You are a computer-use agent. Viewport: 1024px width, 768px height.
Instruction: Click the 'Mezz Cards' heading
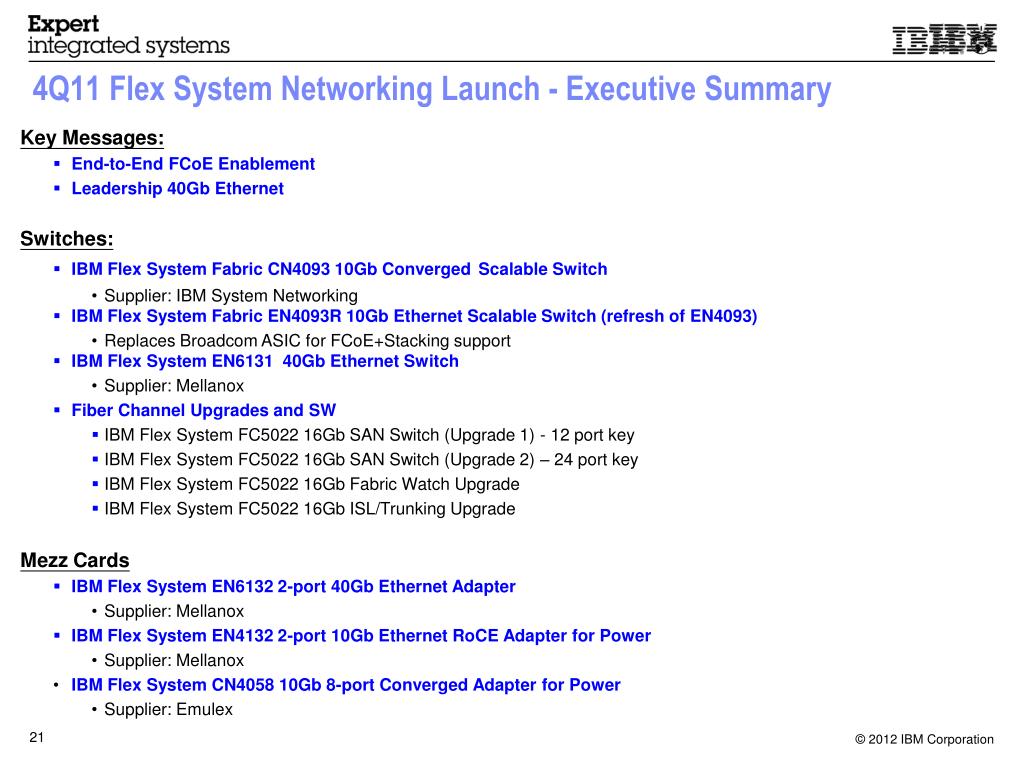click(x=74, y=560)
